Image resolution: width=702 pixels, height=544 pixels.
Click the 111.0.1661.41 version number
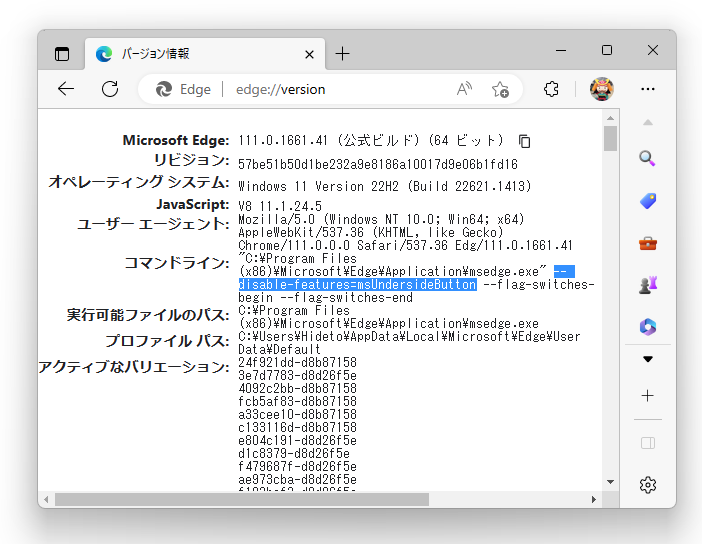(x=283, y=141)
